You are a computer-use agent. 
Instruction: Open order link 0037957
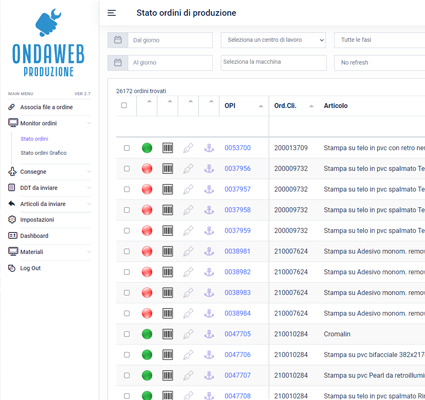238,189
